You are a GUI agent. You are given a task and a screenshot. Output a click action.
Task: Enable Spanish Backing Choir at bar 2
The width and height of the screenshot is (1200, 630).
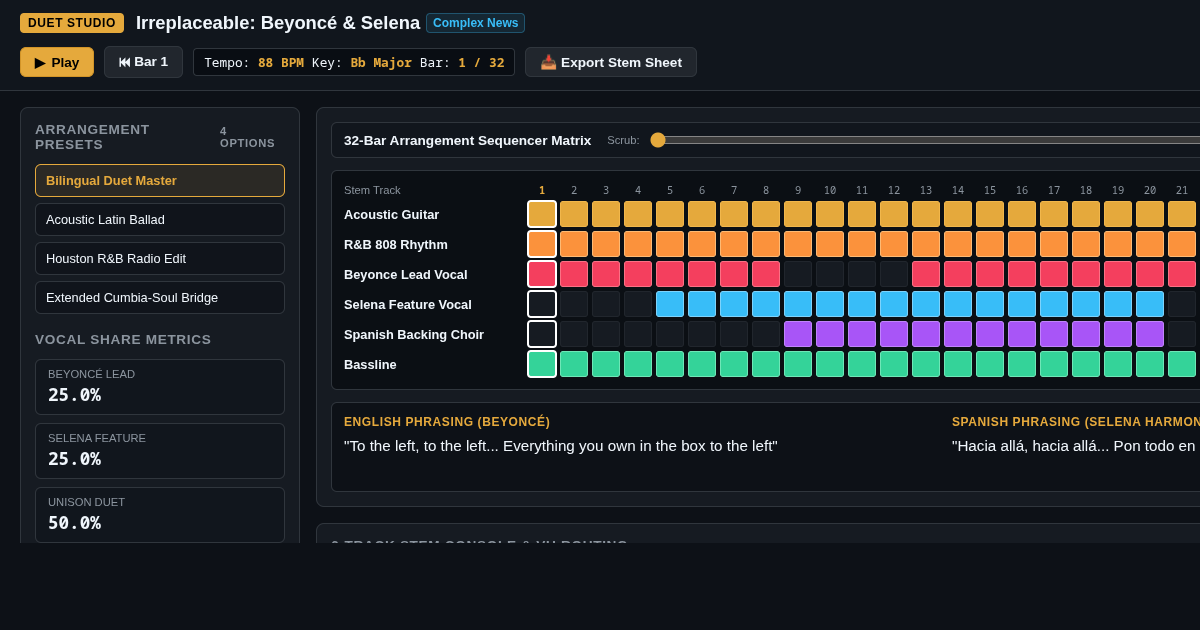coord(574,334)
